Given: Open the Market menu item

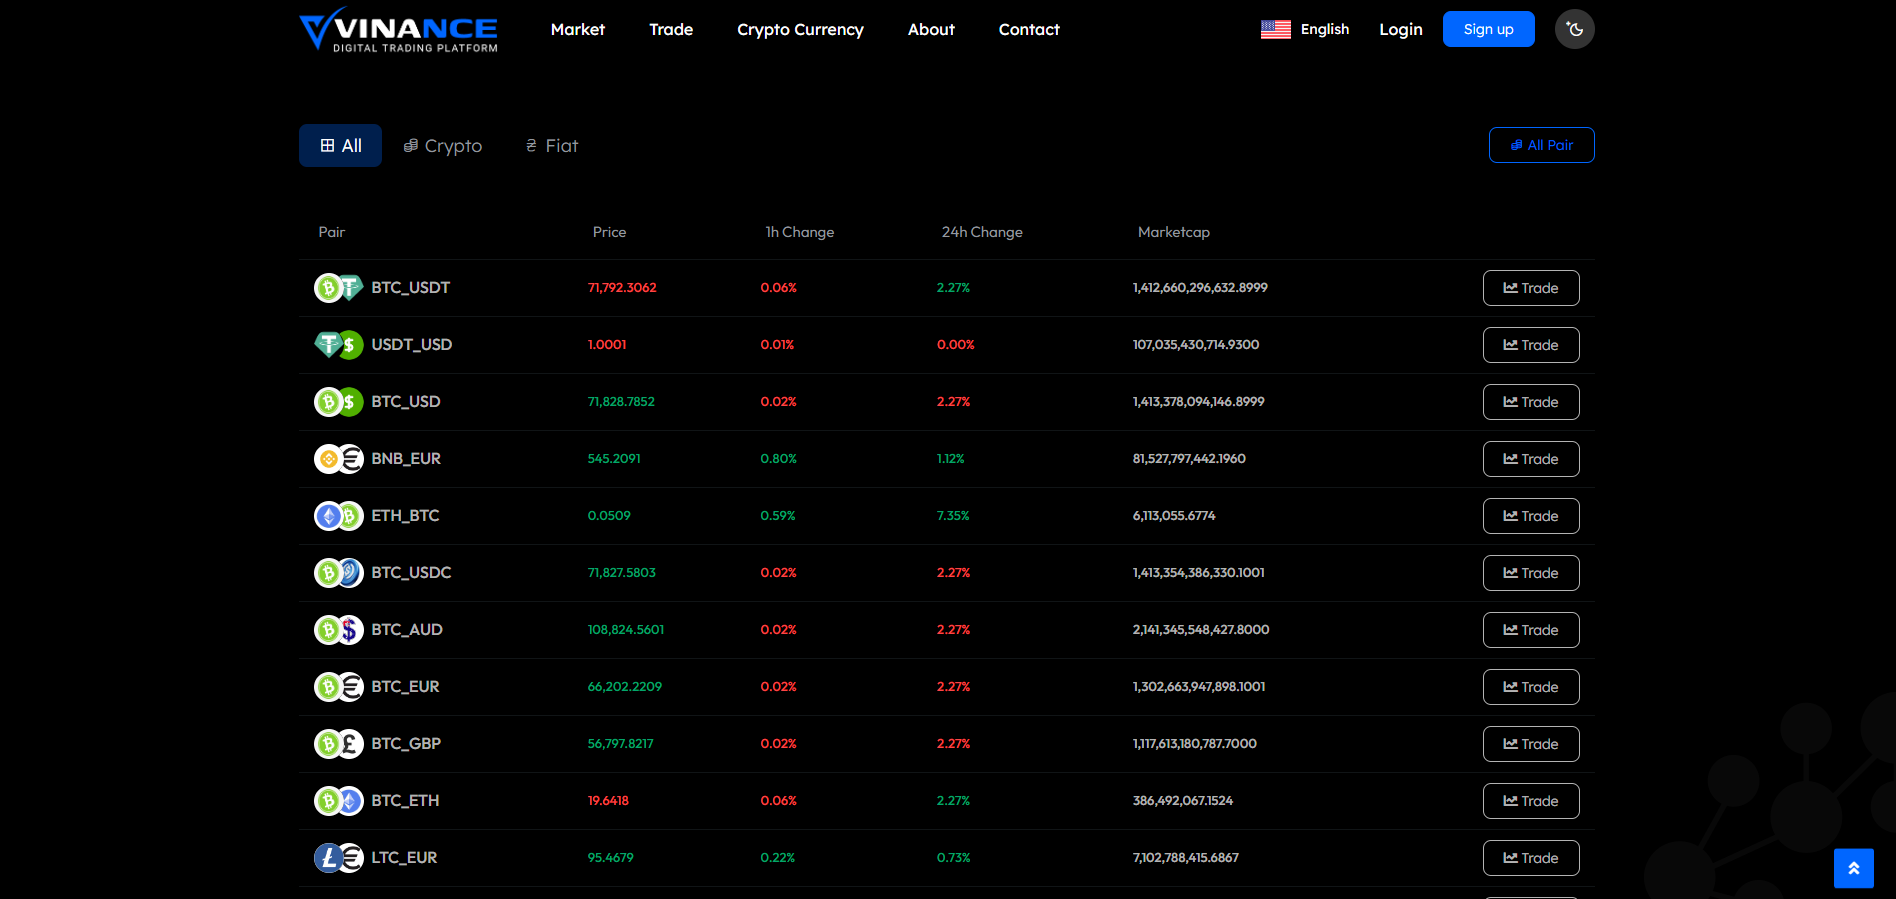Looking at the screenshot, I should [x=577, y=30].
